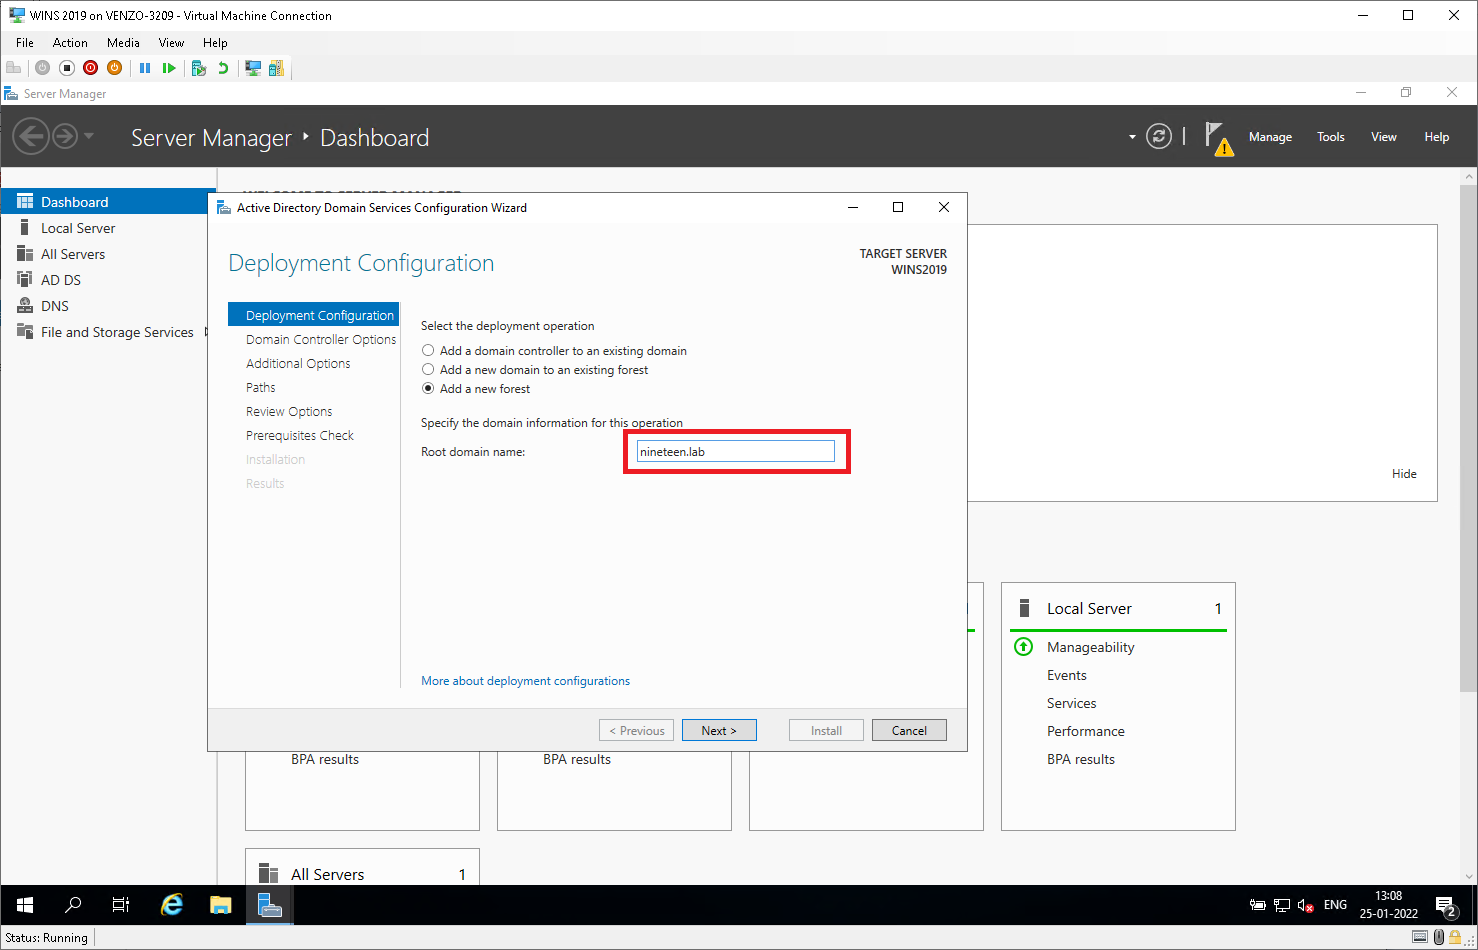This screenshot has height=950, width=1478.
Task: Open the Server Manager View menu
Action: 1384,137
